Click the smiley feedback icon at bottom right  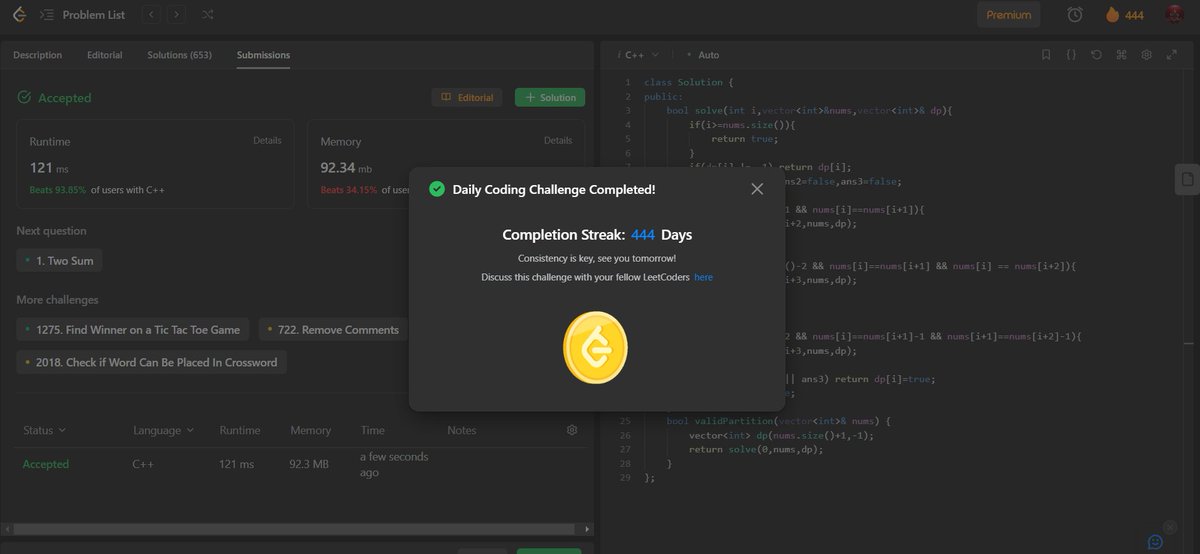coord(1156,542)
